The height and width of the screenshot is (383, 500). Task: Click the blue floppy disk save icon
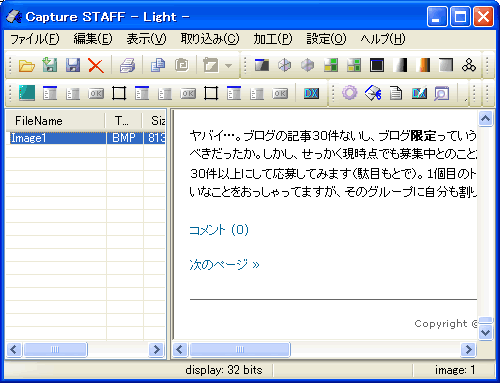[73, 65]
